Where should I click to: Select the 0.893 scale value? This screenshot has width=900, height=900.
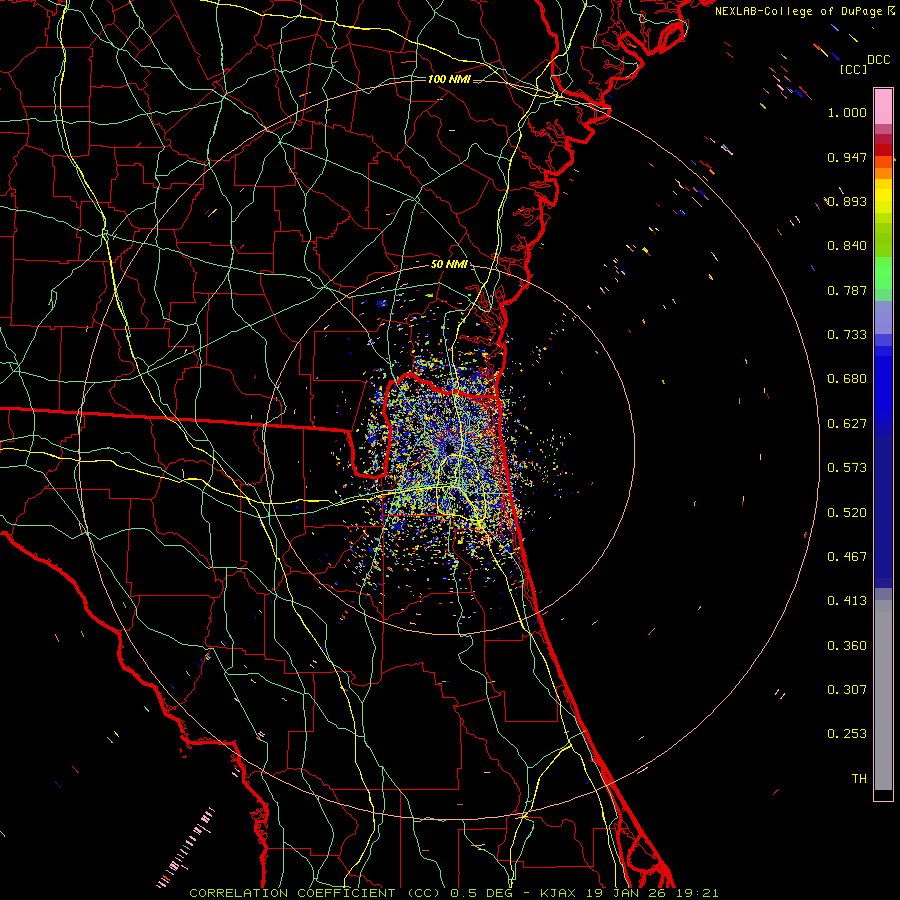(x=847, y=201)
